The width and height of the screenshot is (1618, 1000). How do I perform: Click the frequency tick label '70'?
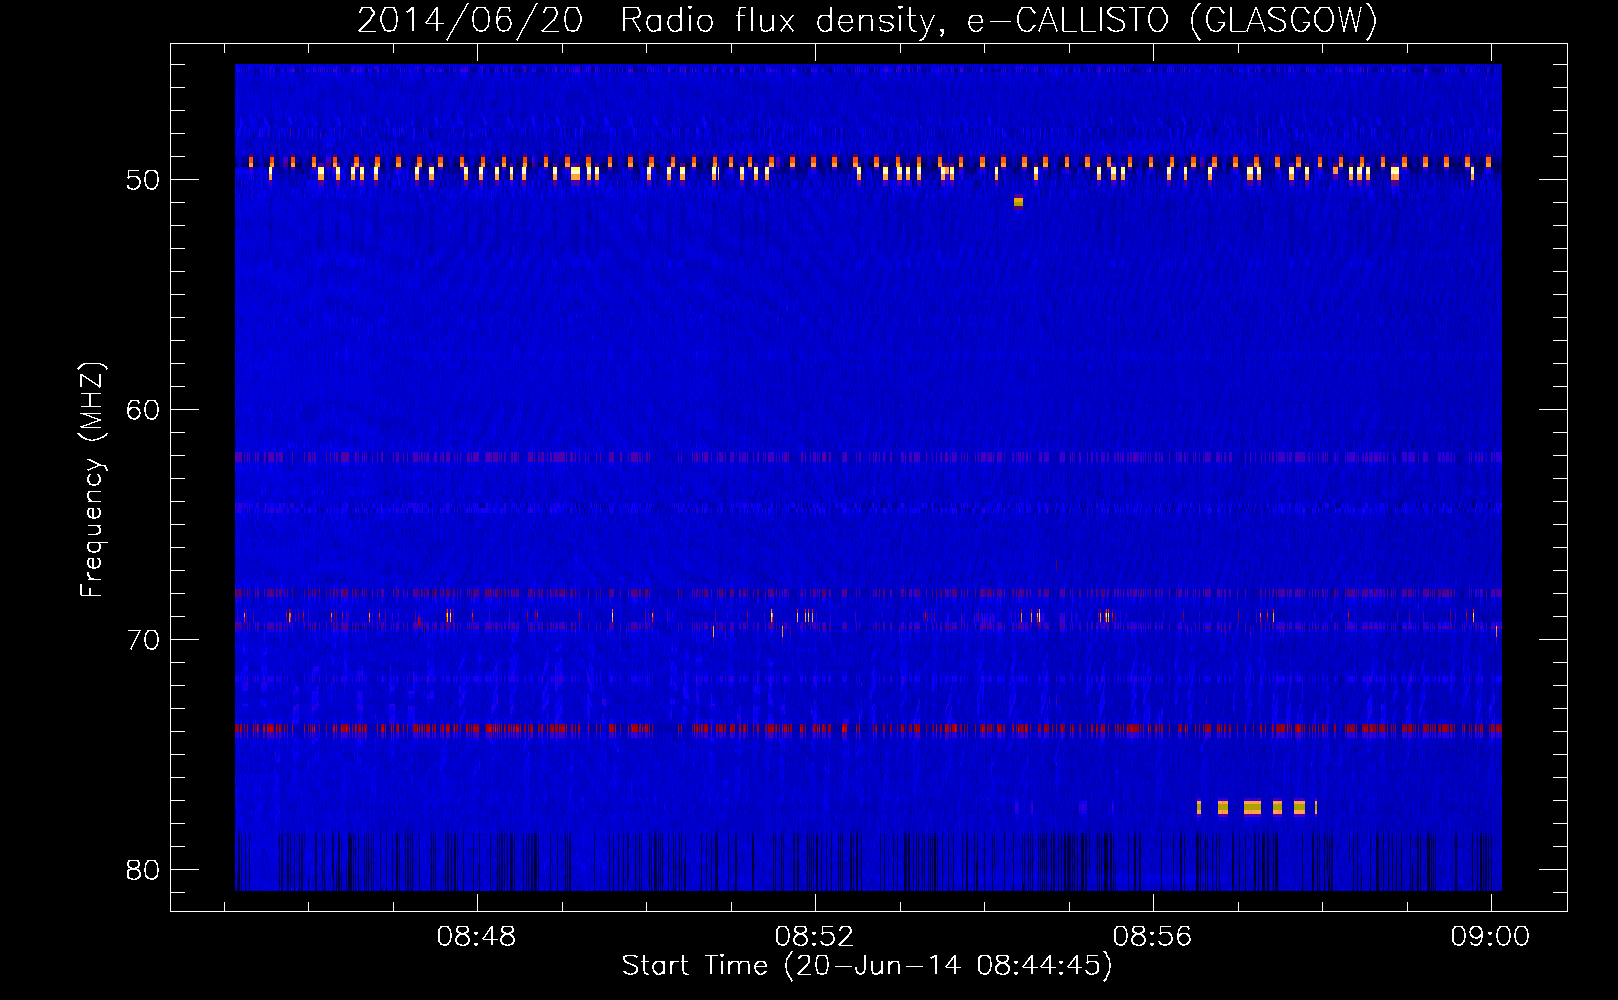[143, 640]
